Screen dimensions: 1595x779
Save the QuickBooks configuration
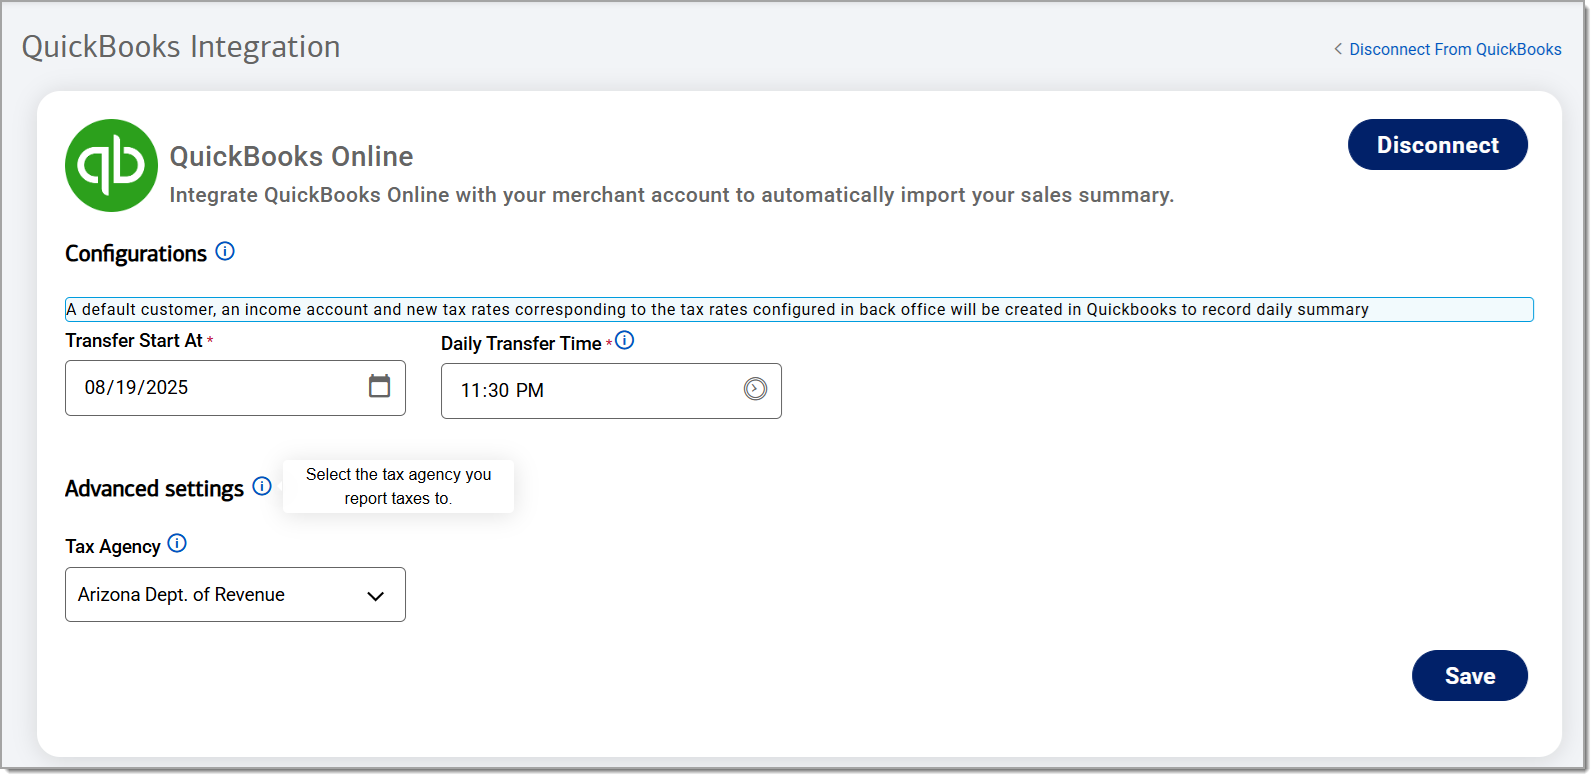pos(1469,676)
